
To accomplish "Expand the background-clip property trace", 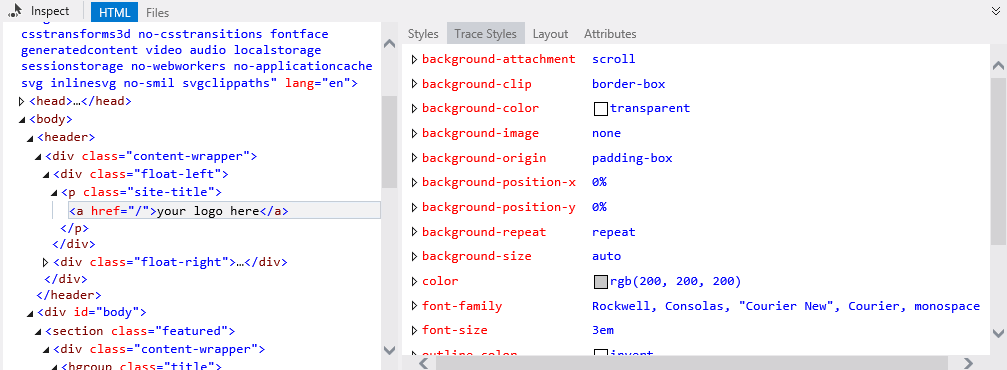I will [x=414, y=84].
